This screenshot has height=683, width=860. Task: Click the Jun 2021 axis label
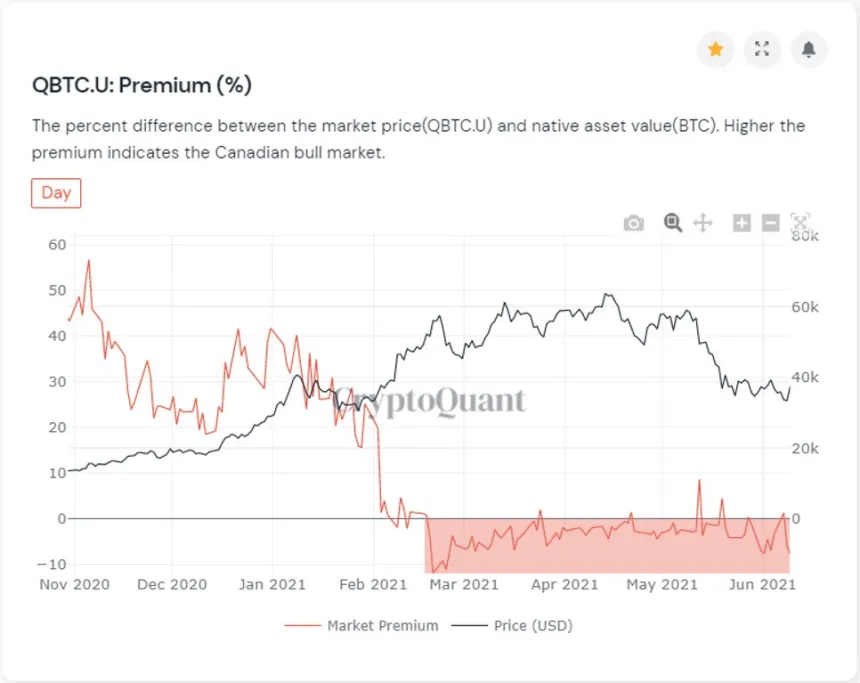(x=761, y=584)
